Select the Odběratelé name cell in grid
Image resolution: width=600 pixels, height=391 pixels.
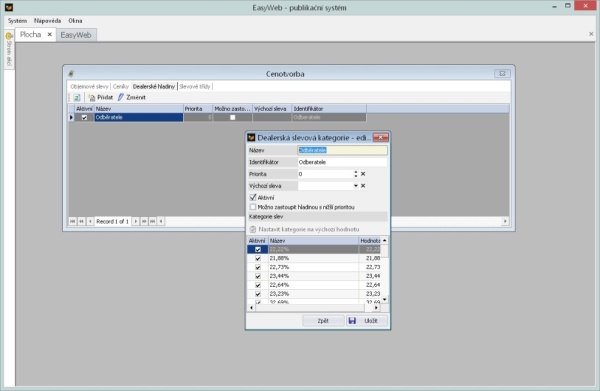139,117
